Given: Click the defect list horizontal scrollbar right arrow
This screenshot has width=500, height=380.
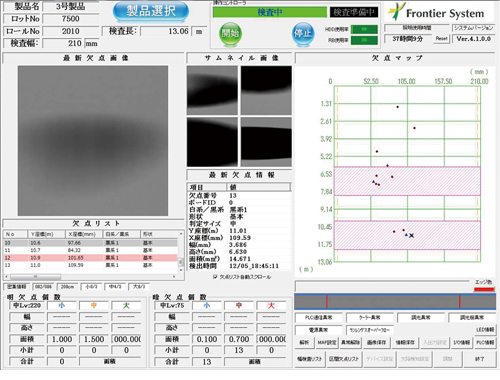Looking at the screenshot, I should click(174, 277).
